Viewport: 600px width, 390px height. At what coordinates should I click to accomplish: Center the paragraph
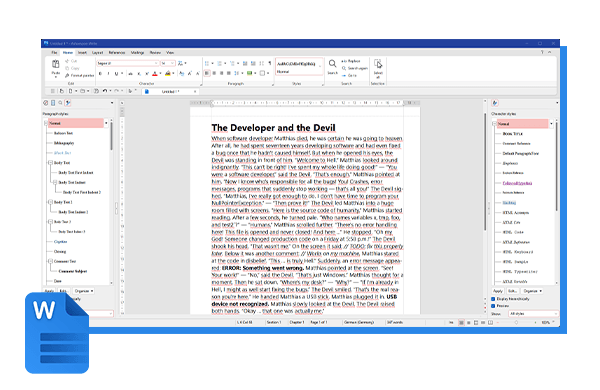pyautogui.click(x=214, y=73)
